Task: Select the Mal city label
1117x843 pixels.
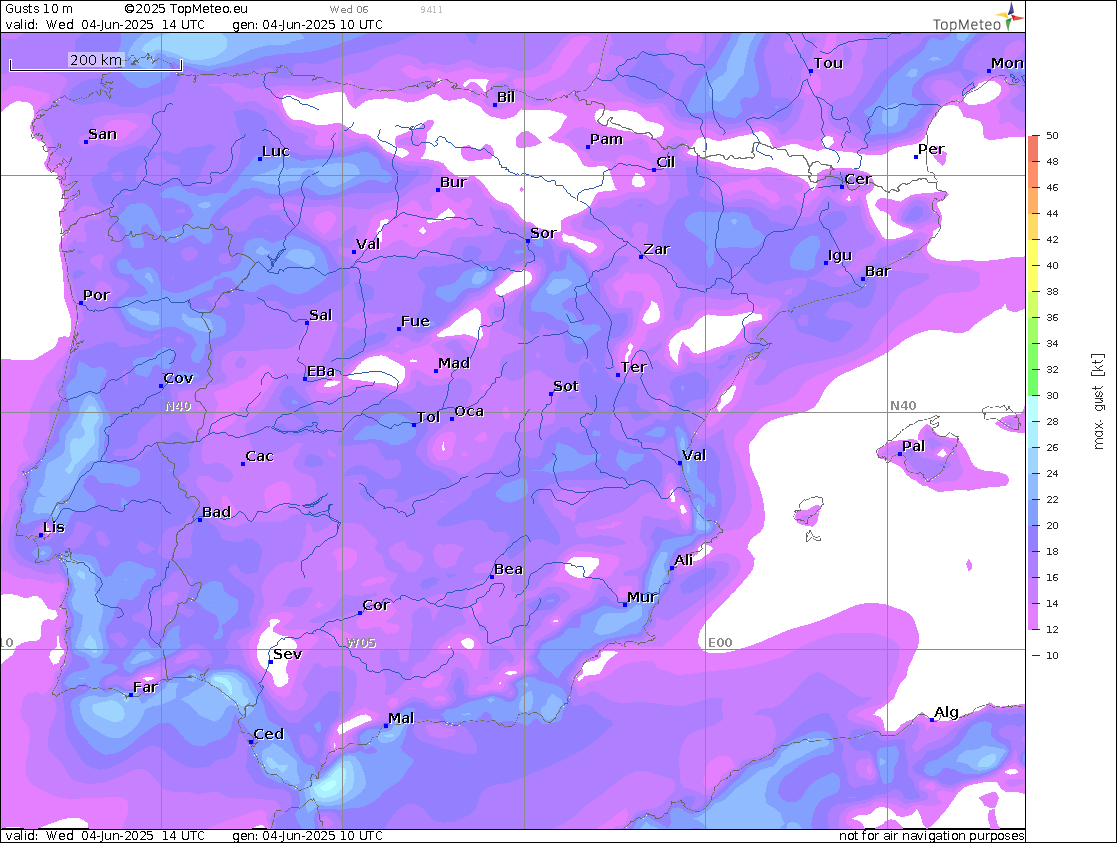Action: [x=401, y=718]
